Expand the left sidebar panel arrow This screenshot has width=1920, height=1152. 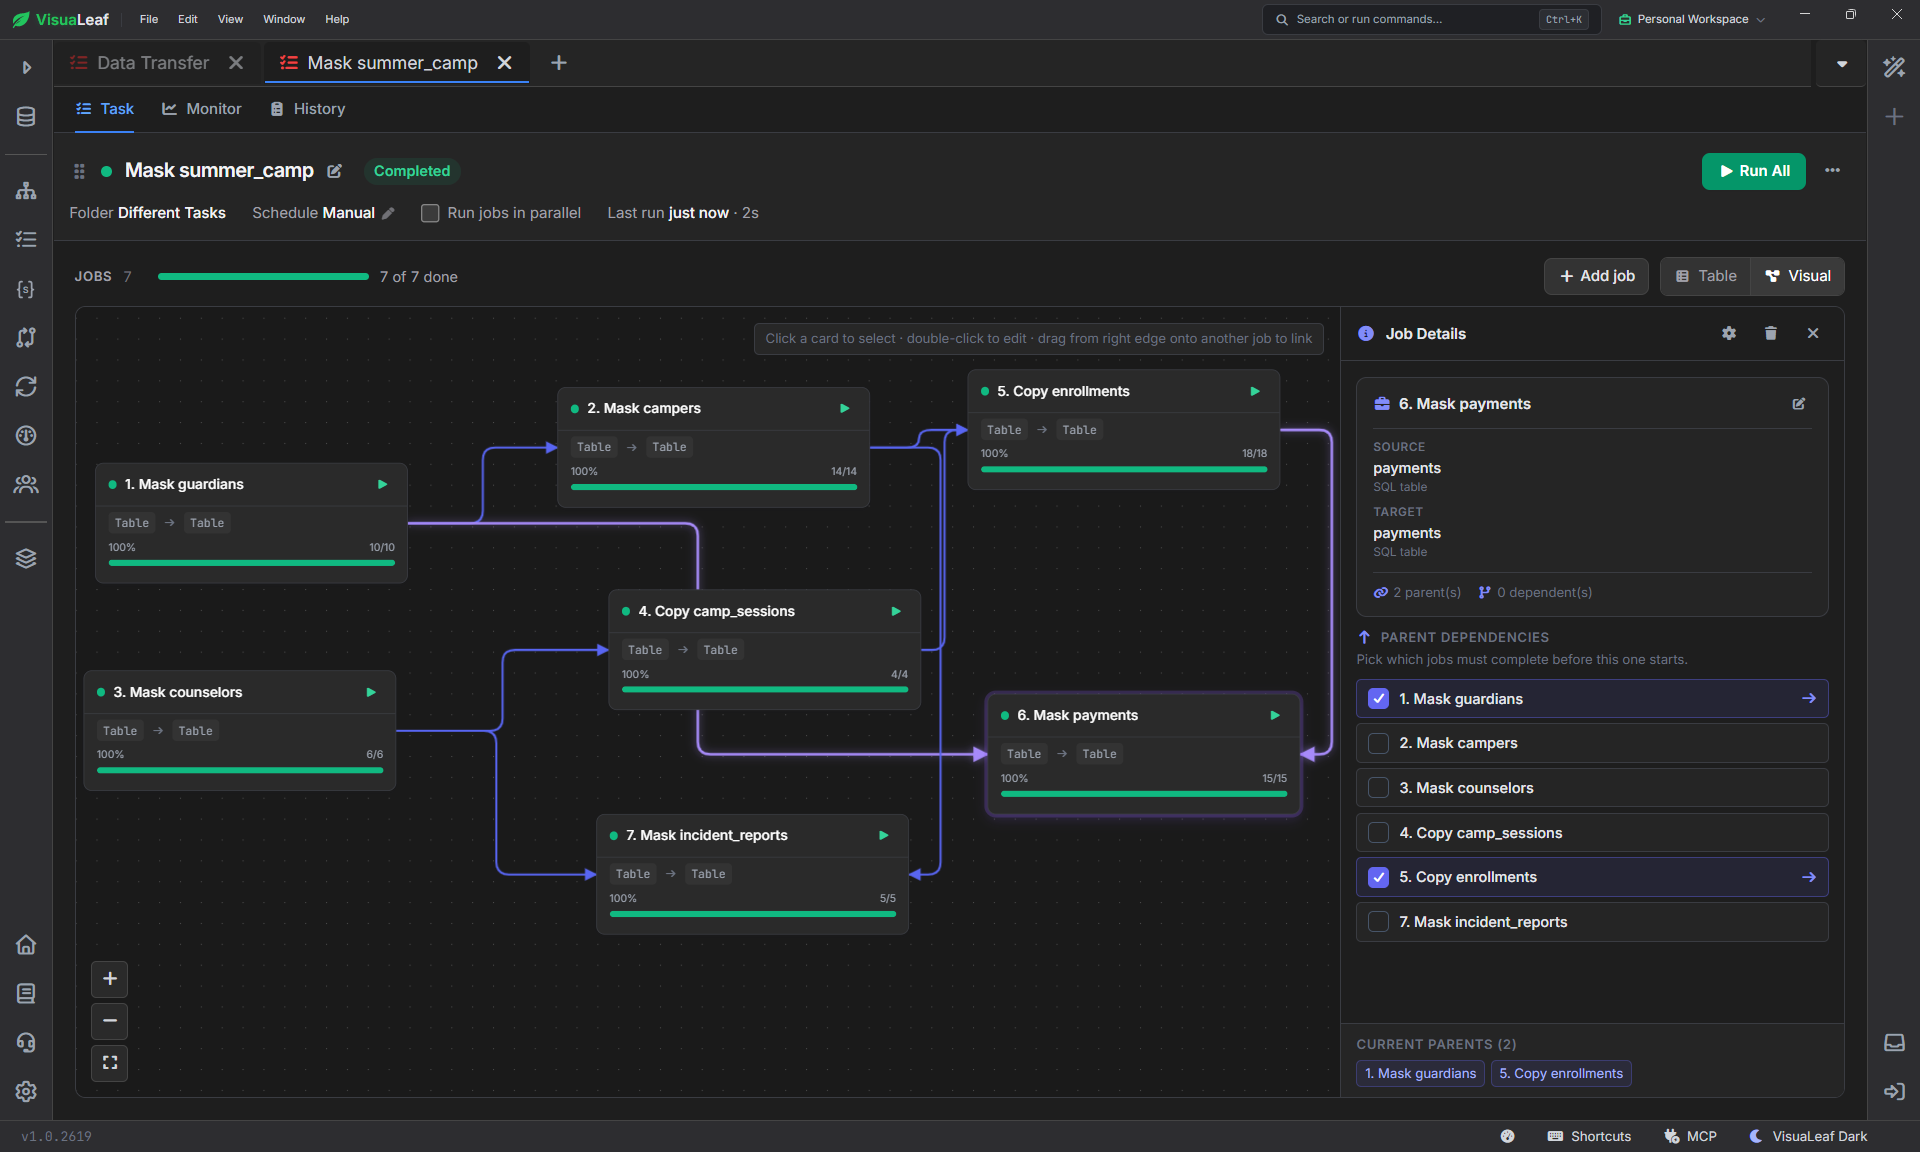26,67
